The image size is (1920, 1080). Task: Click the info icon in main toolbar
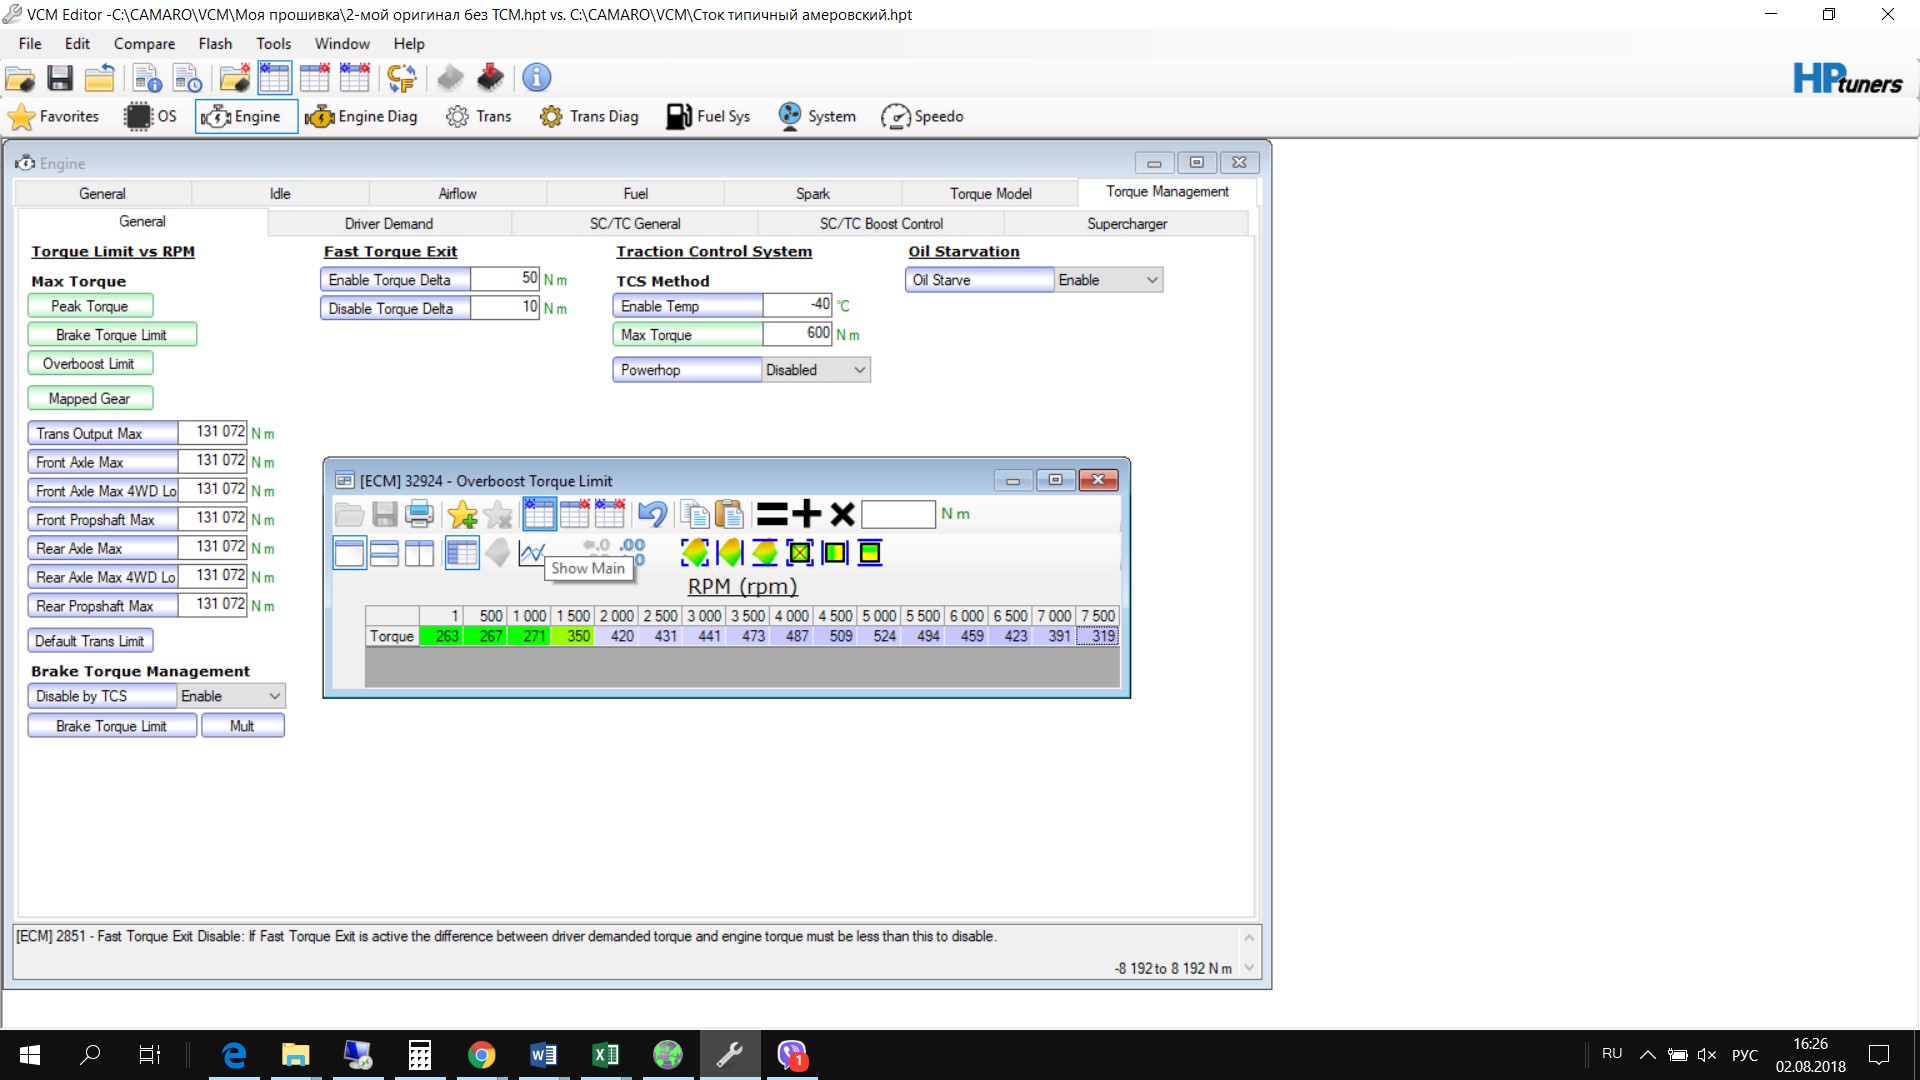(x=537, y=78)
